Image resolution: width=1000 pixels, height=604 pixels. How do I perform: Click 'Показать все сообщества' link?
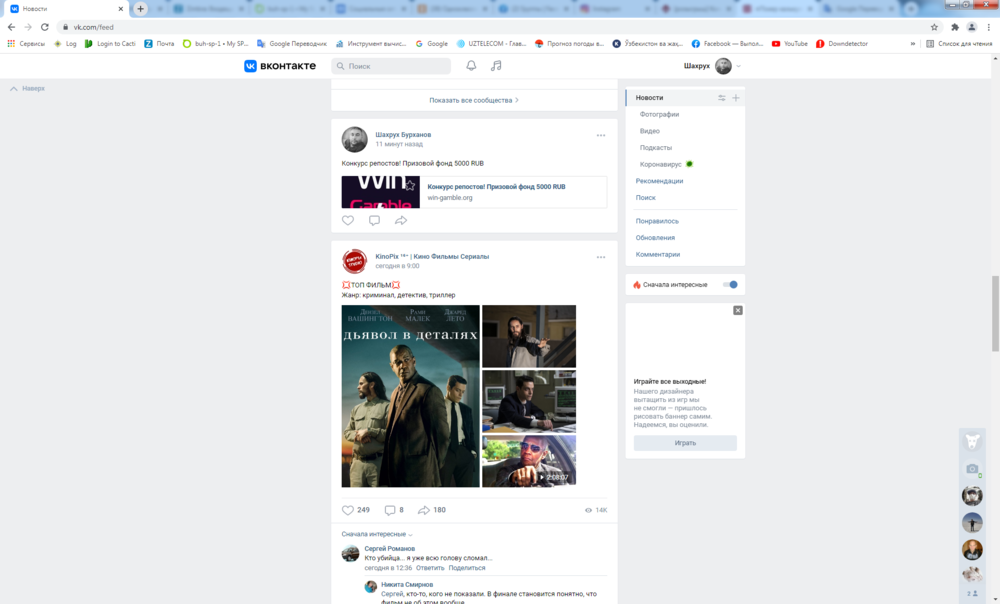click(x=474, y=100)
